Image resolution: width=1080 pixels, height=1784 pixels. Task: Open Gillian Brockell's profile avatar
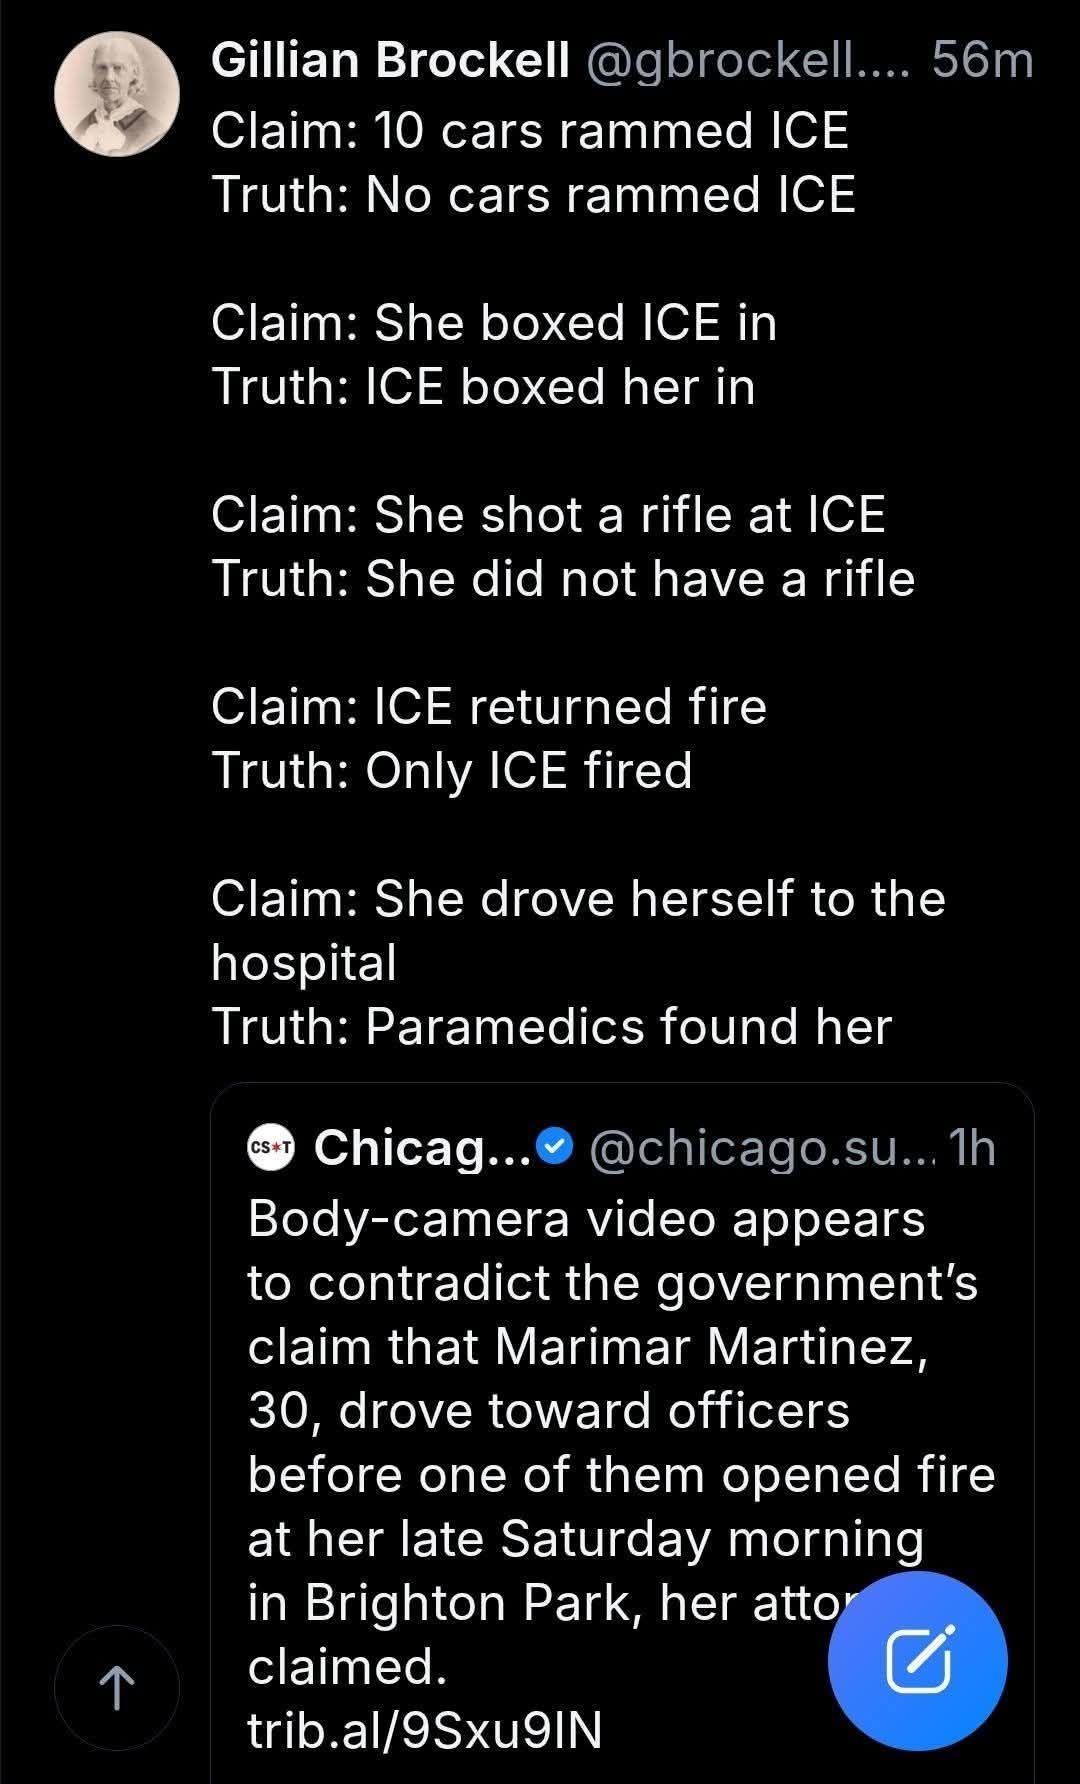116,94
